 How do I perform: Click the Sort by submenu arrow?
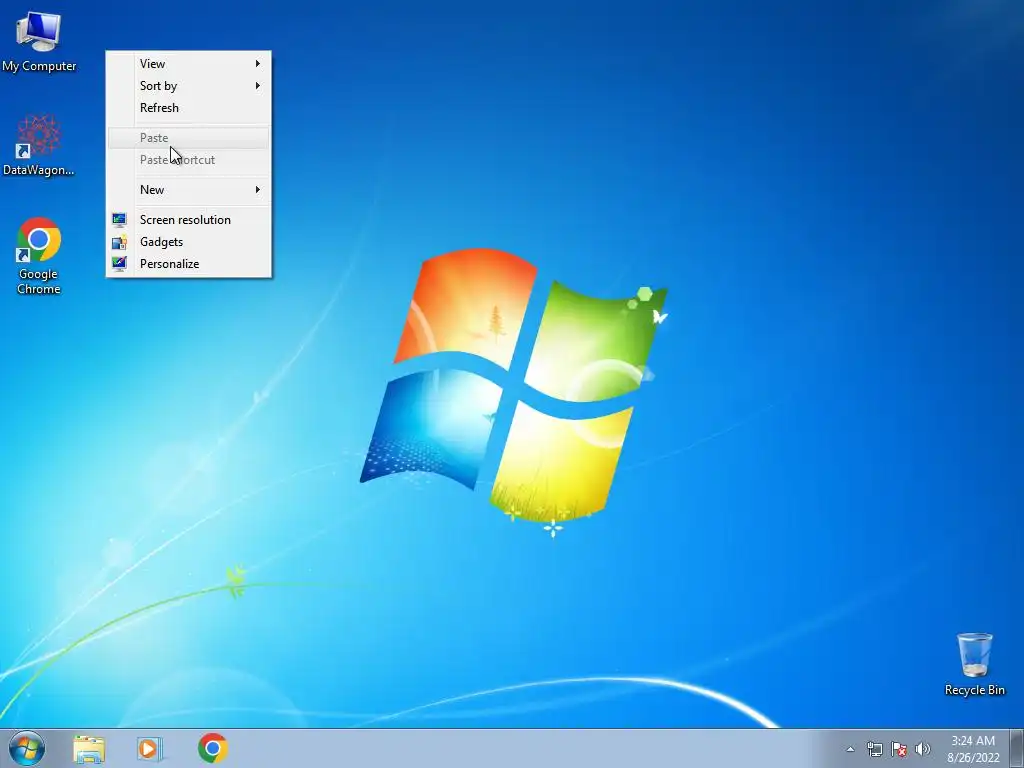click(258, 86)
